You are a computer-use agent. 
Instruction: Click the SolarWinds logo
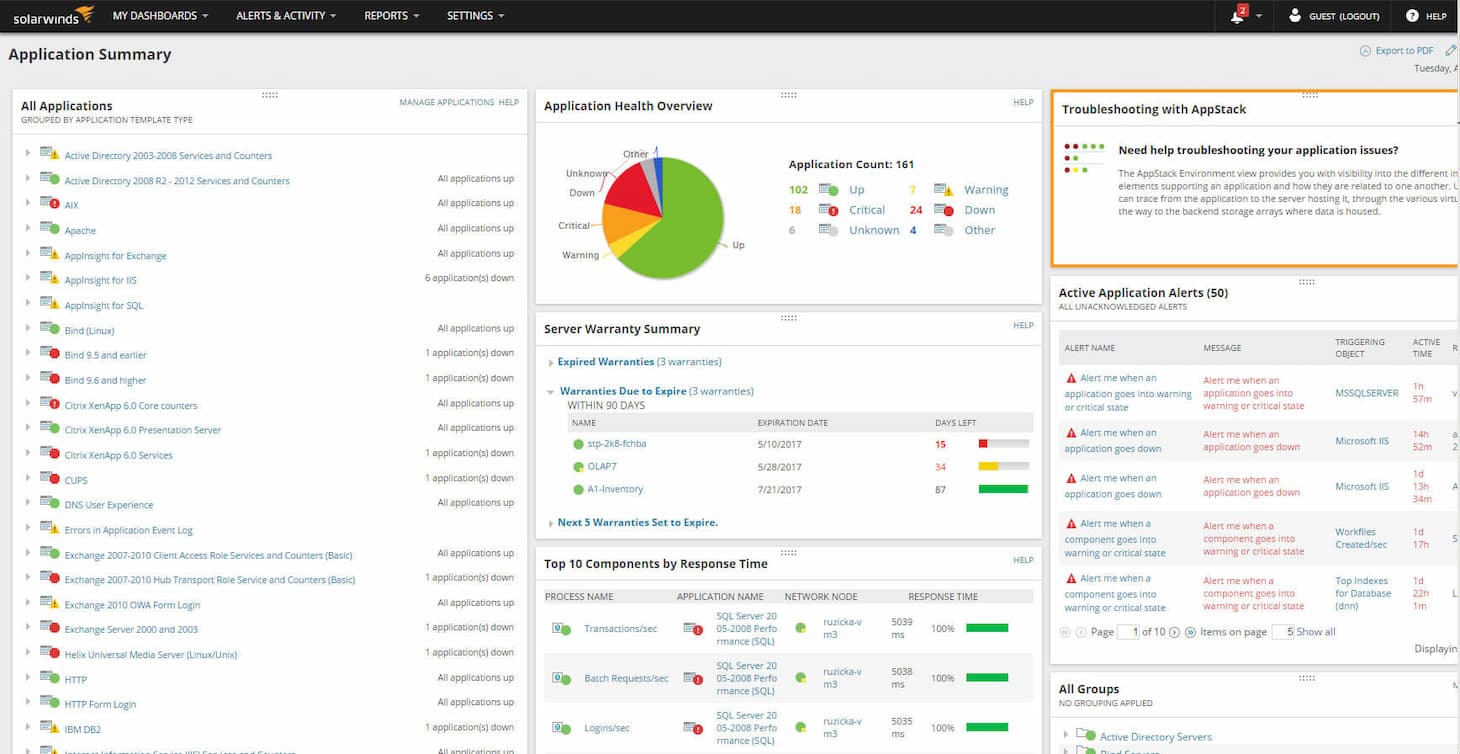(x=54, y=16)
